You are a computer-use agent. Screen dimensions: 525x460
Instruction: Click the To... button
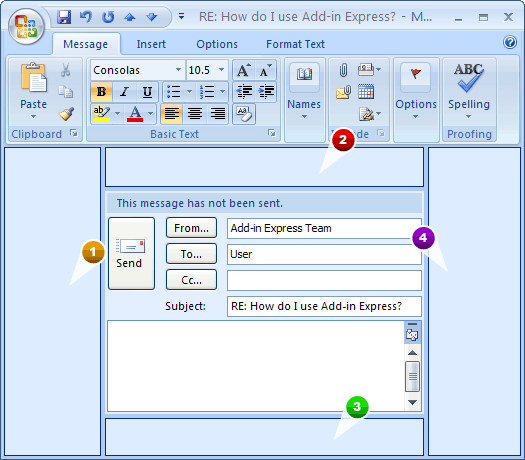coord(191,254)
